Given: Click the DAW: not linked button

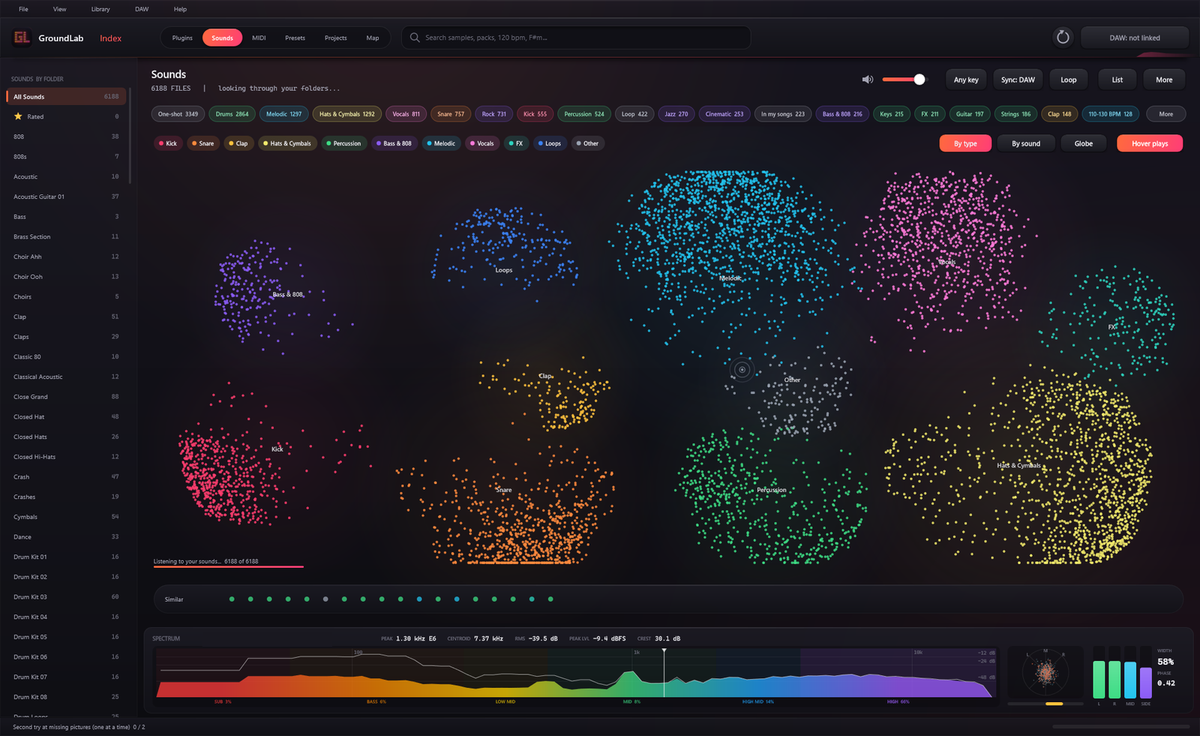Looking at the screenshot, I should [1135, 37].
